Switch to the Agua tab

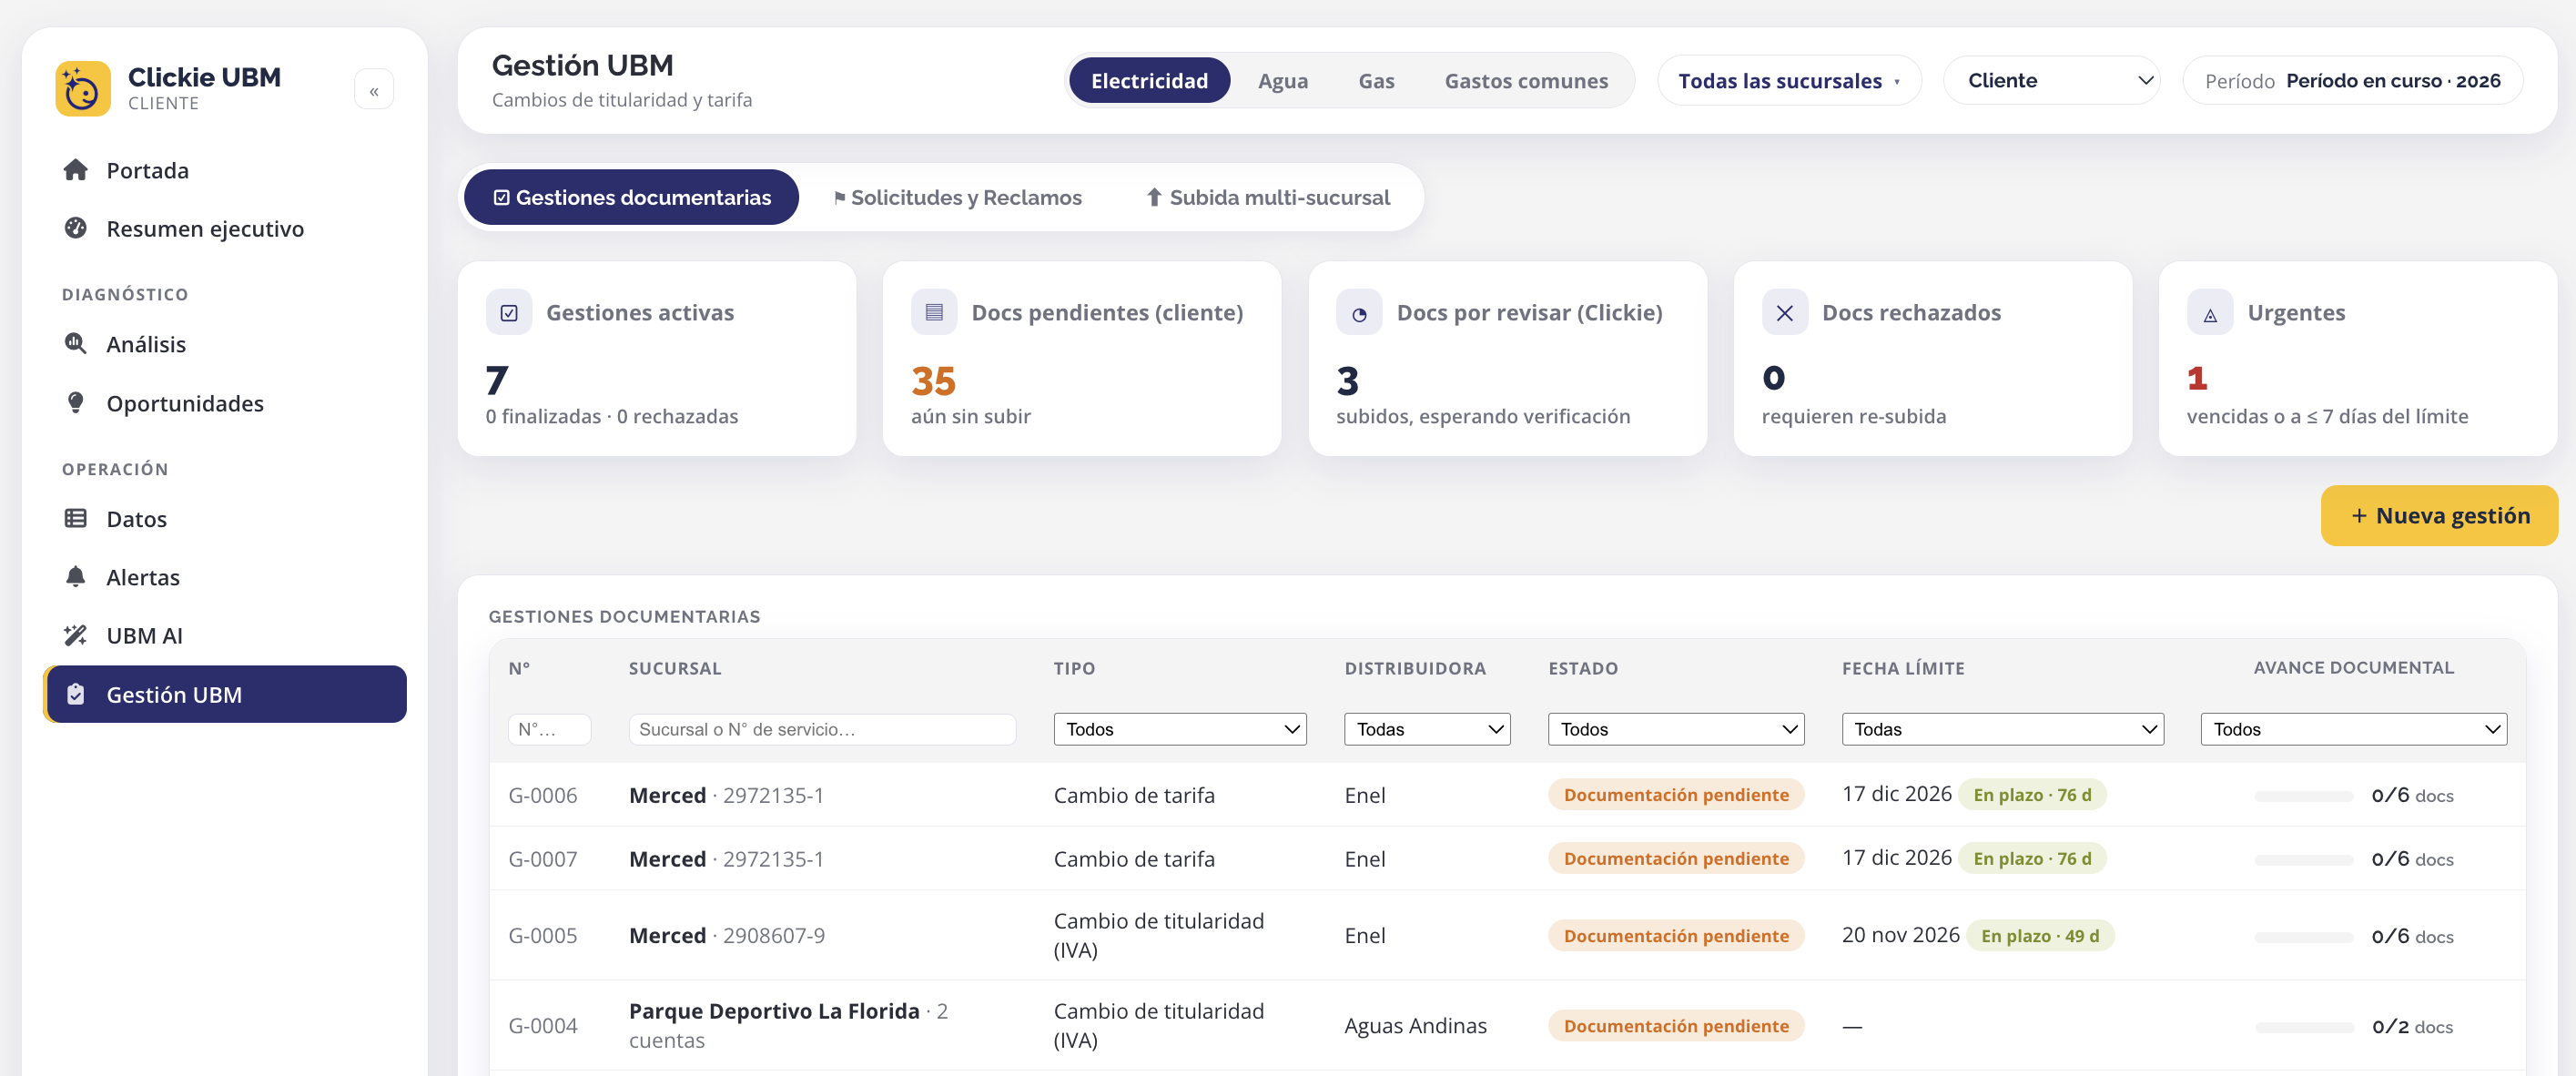(1282, 81)
